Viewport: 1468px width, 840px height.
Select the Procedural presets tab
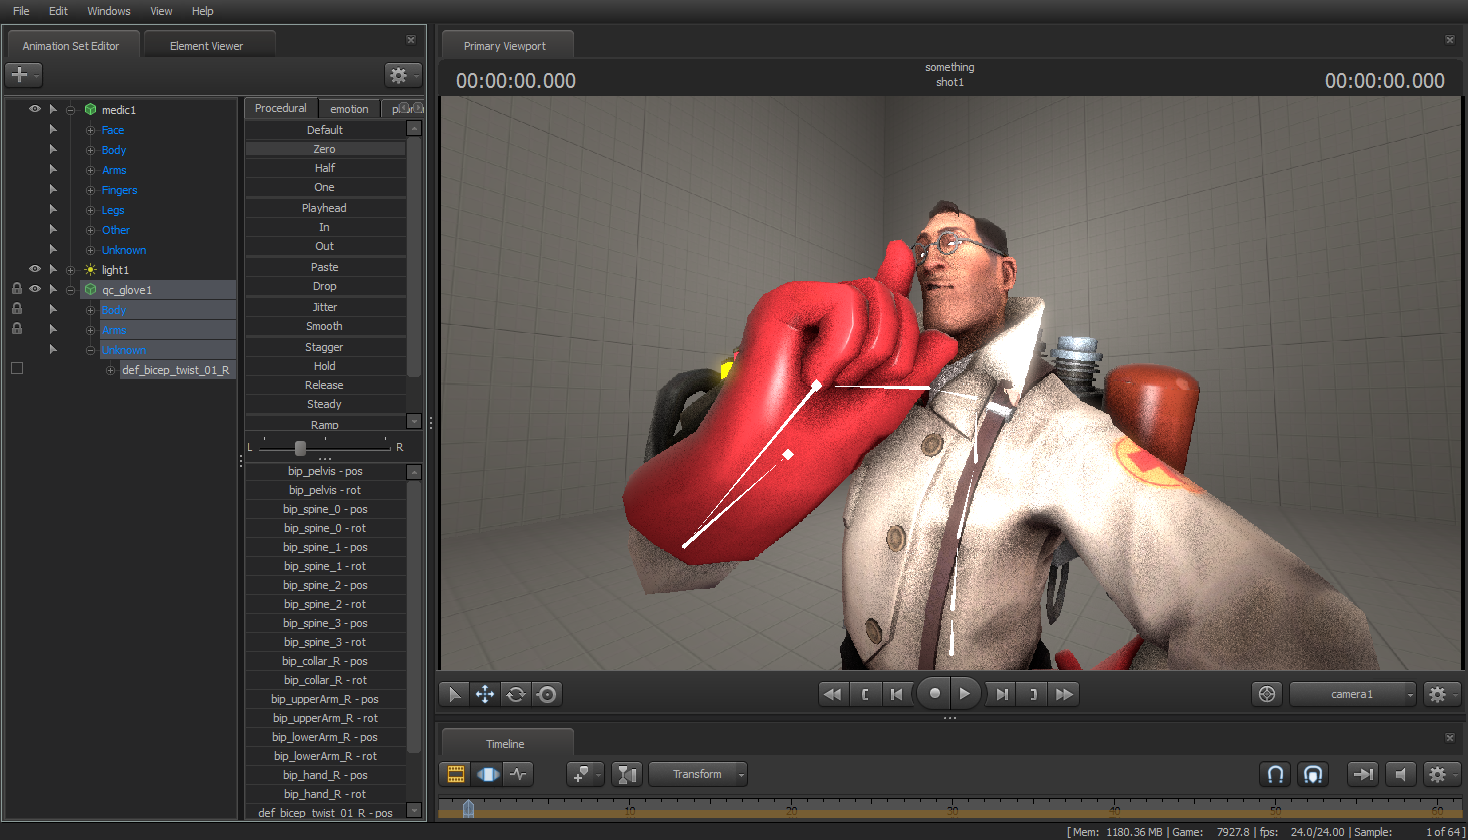[281, 108]
